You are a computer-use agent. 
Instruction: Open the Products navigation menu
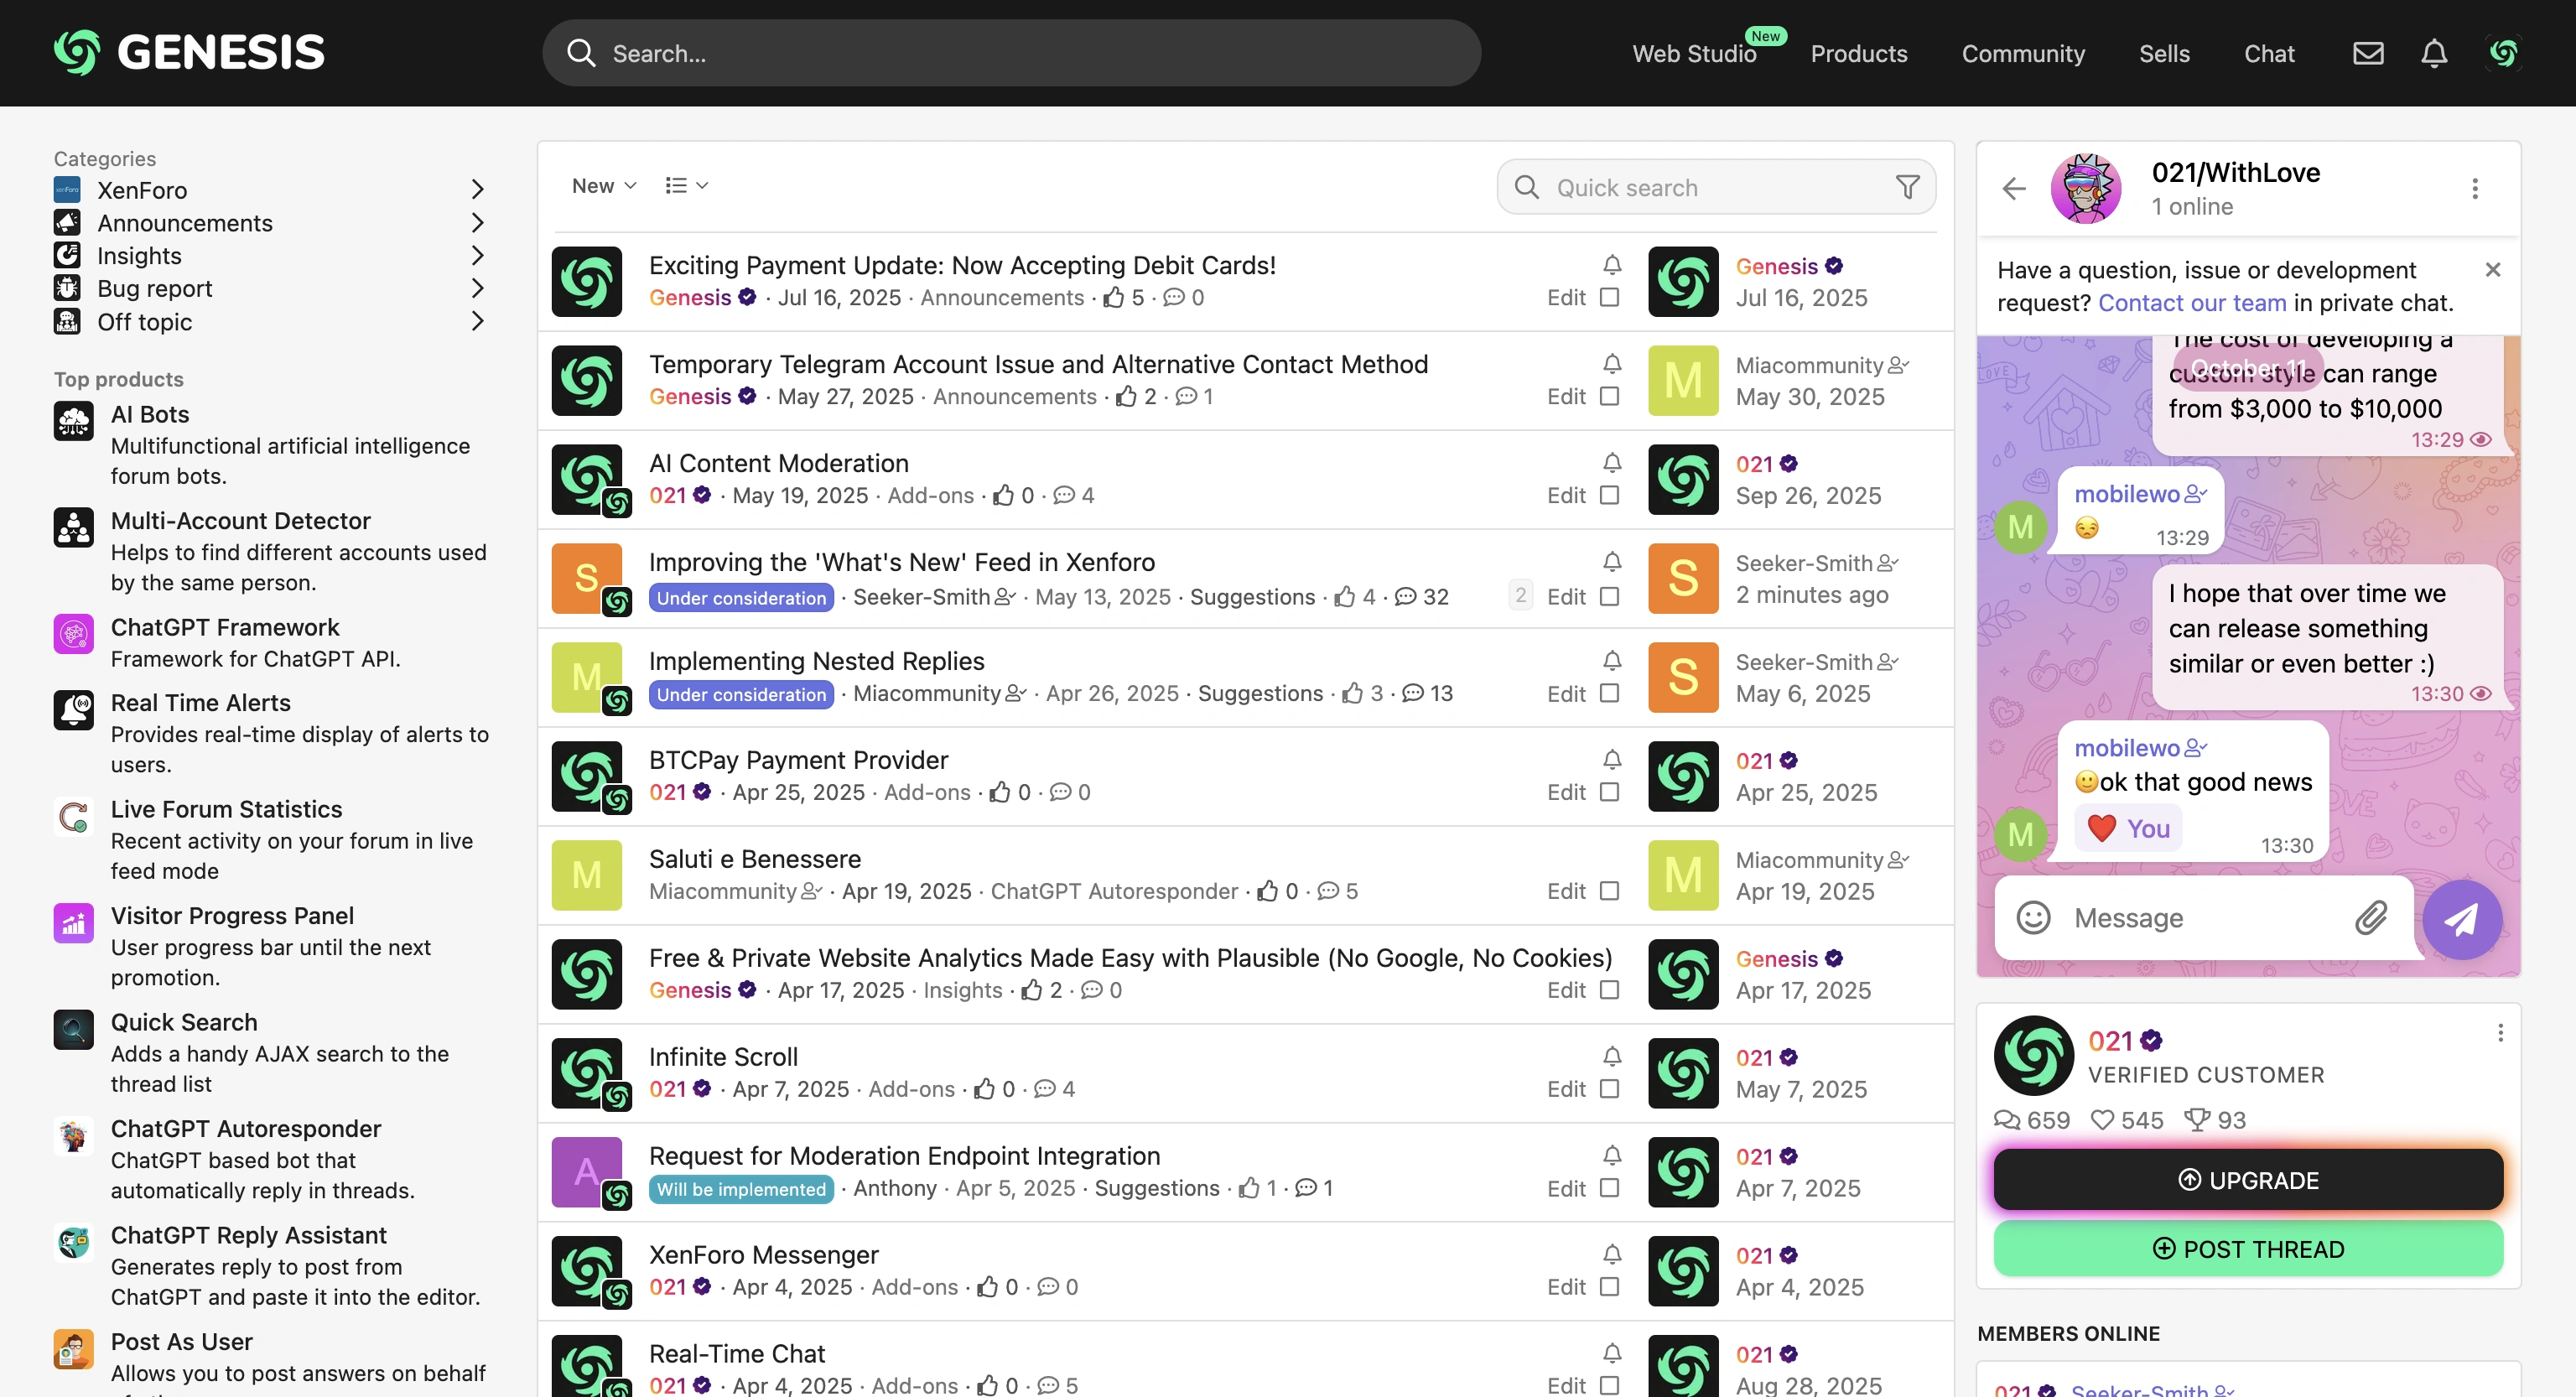1858,53
